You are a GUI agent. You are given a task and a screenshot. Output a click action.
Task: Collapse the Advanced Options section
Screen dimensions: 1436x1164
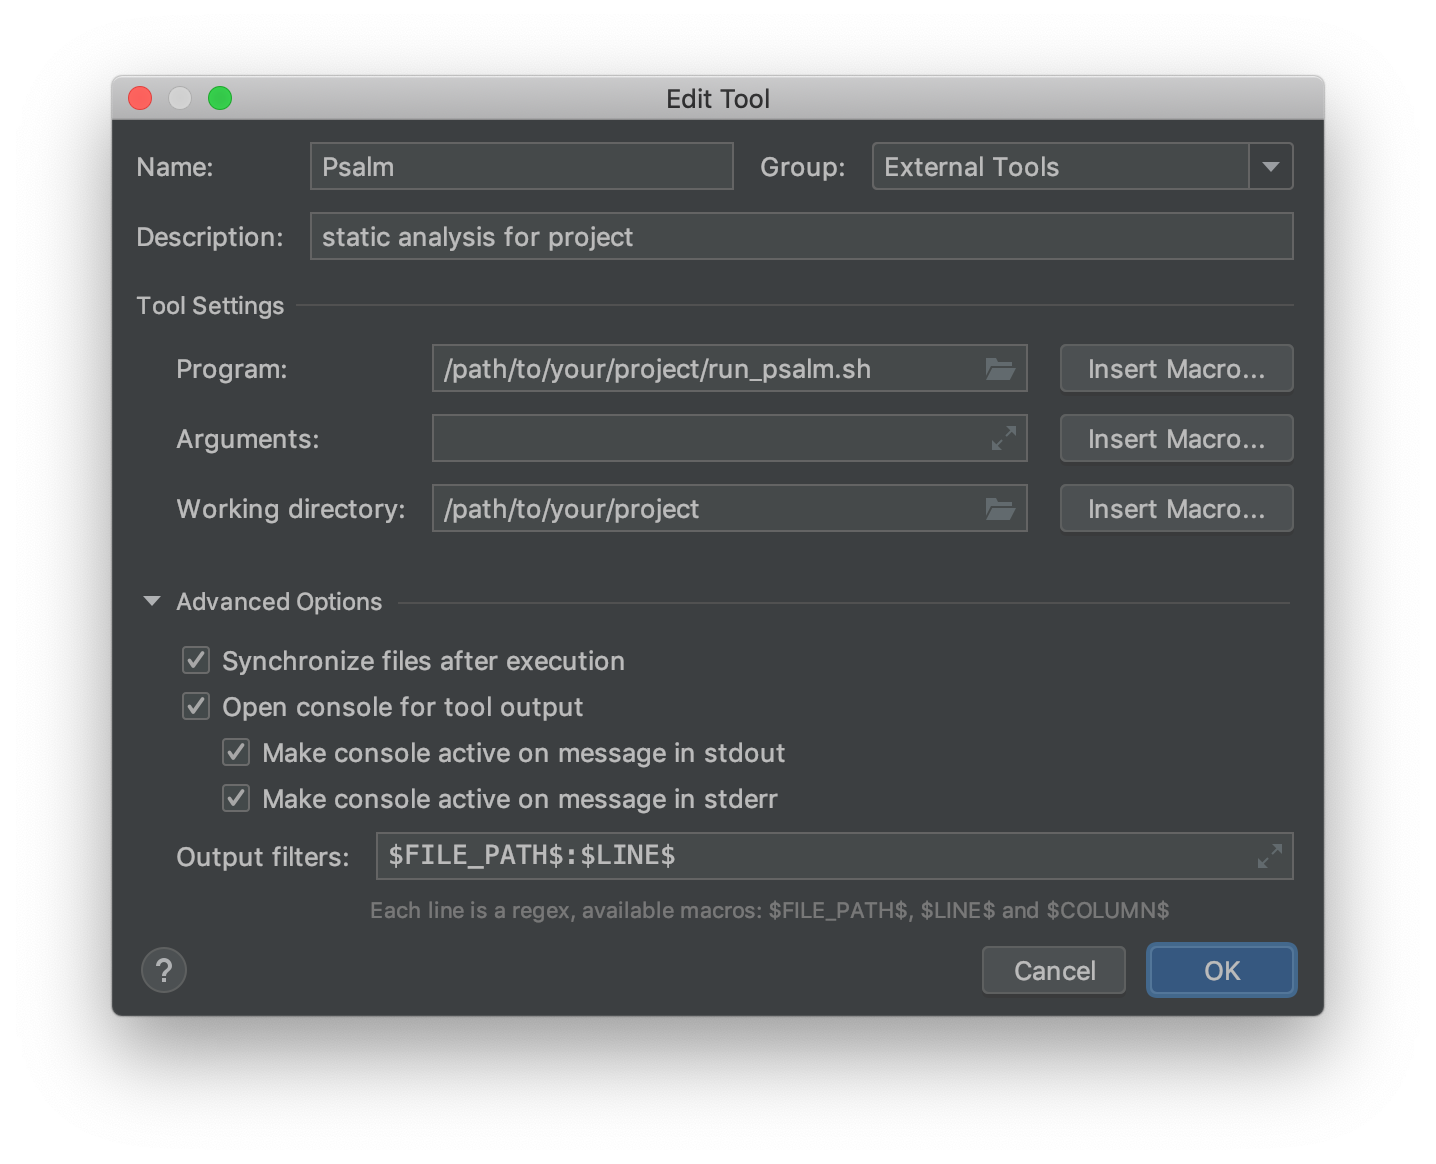tap(152, 602)
